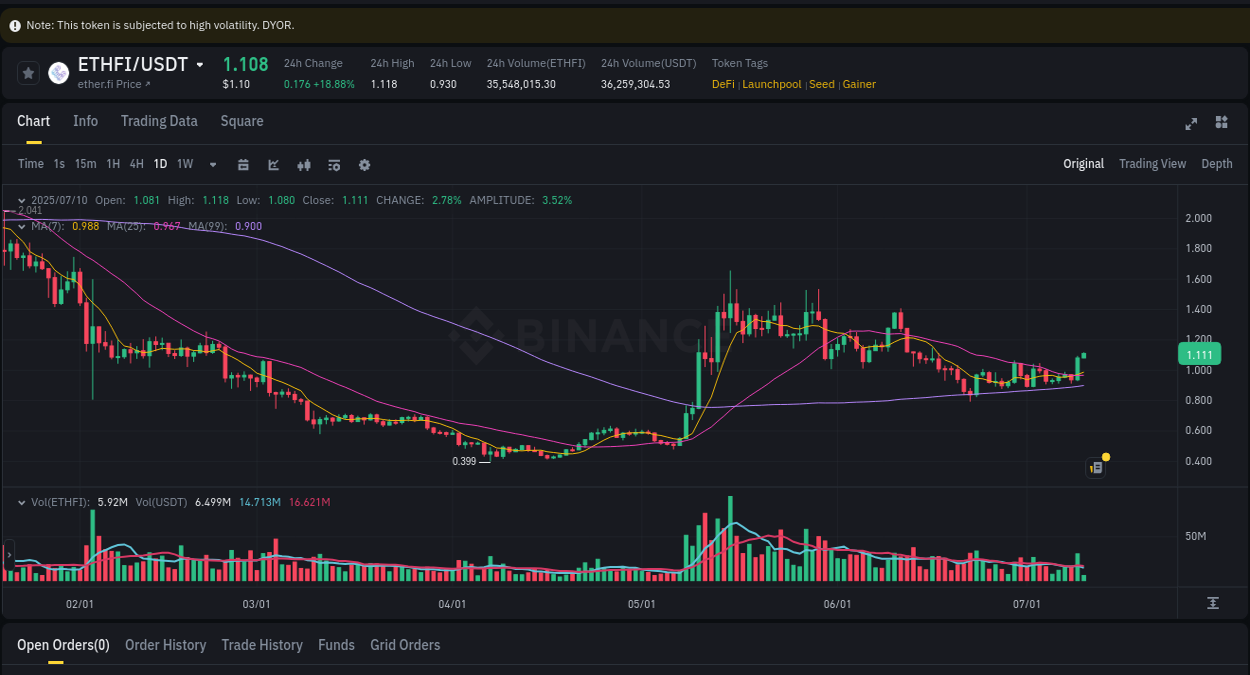Image resolution: width=1250 pixels, height=675 pixels.
Task: Open the chart layout grid icon
Action: [x=1221, y=123]
